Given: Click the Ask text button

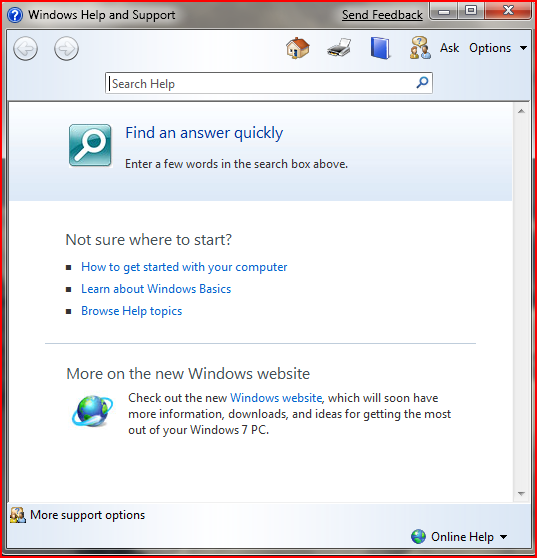Looking at the screenshot, I should coord(449,48).
